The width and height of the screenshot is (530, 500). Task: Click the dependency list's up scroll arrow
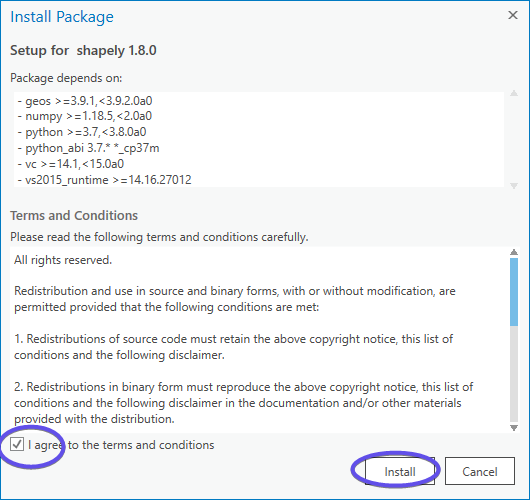[x=514, y=93]
